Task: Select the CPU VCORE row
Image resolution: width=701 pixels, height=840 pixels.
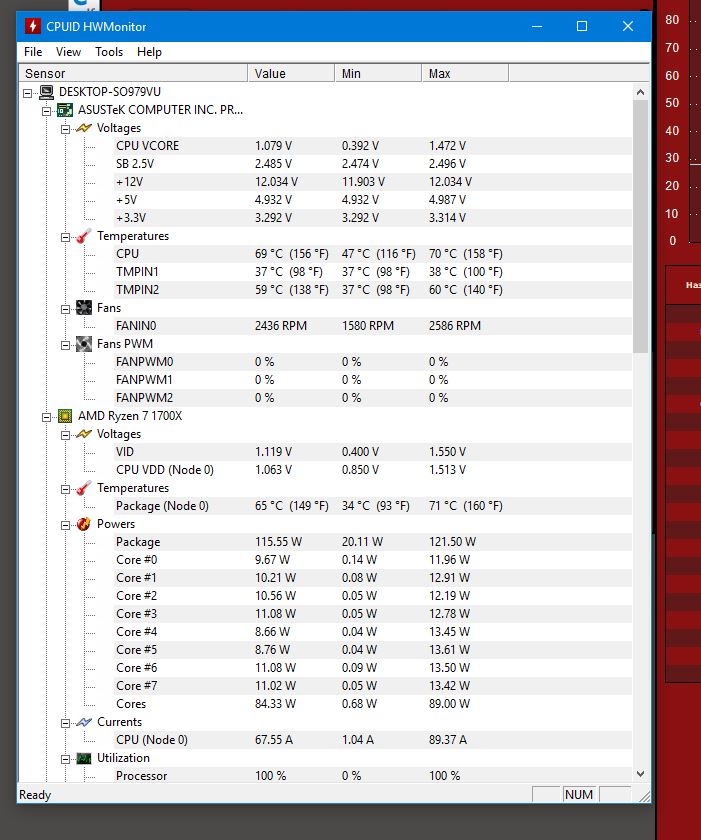Action: [x=373, y=146]
